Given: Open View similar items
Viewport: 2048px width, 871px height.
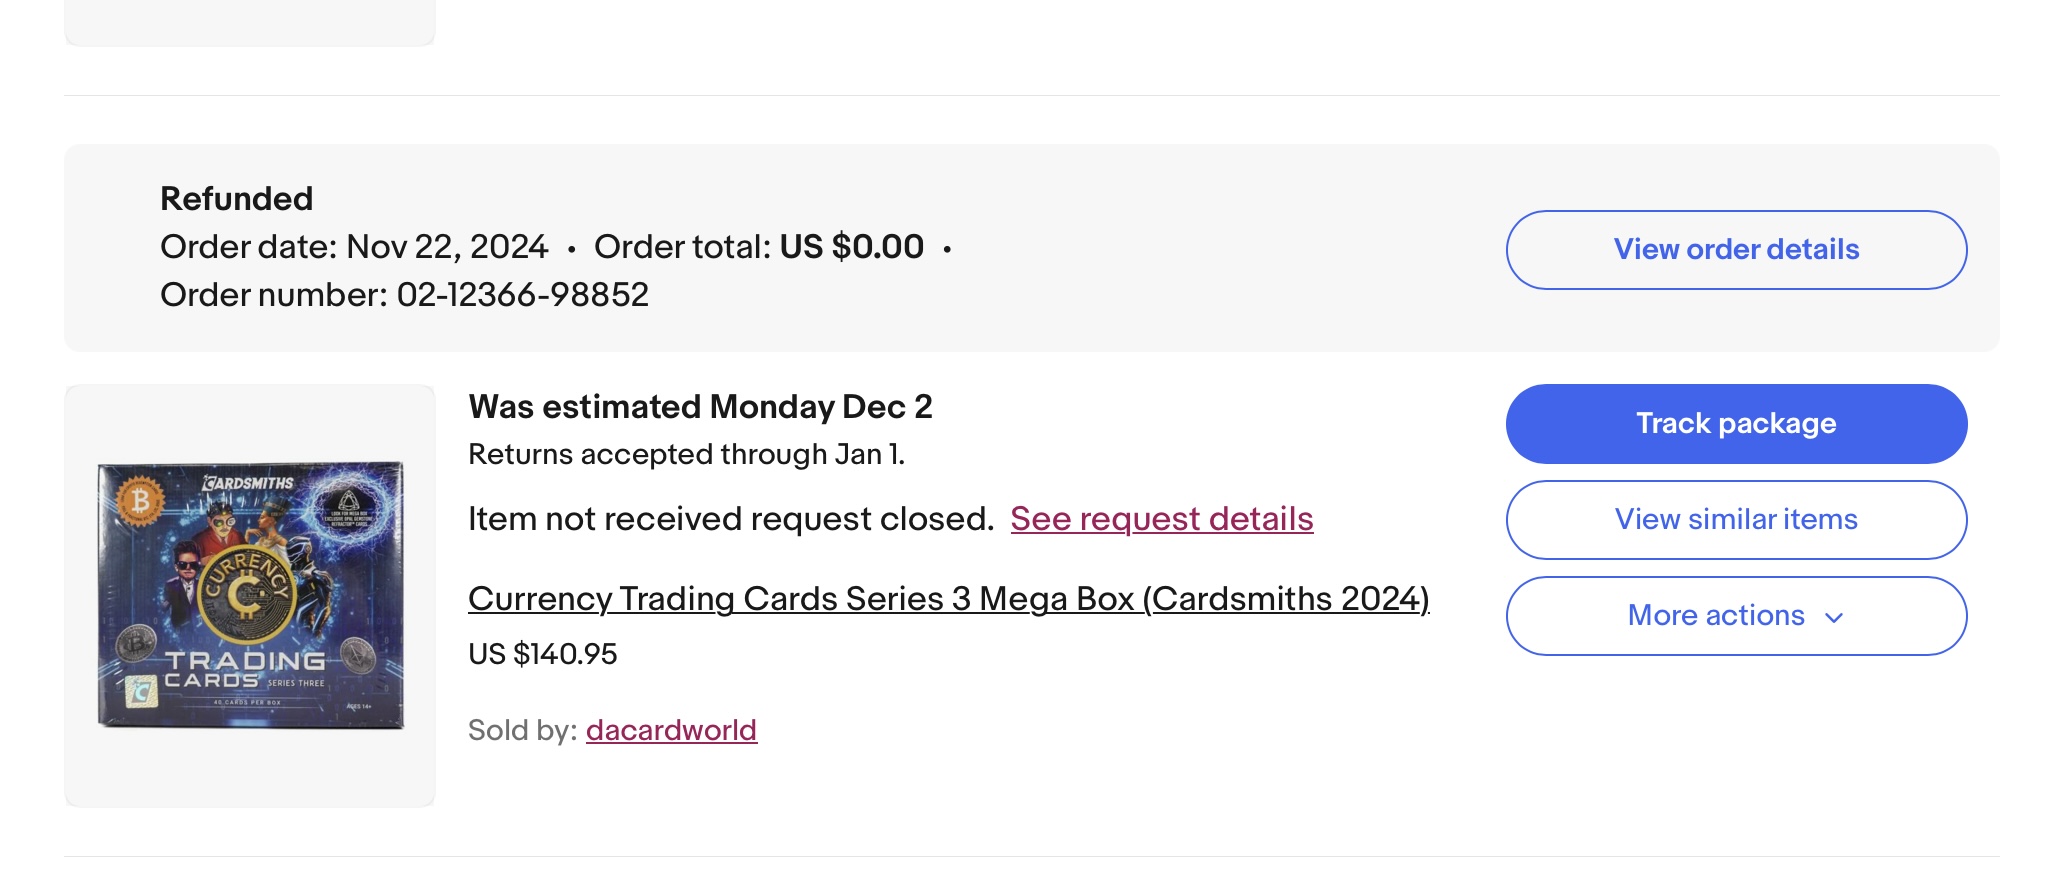Looking at the screenshot, I should pyautogui.click(x=1736, y=520).
